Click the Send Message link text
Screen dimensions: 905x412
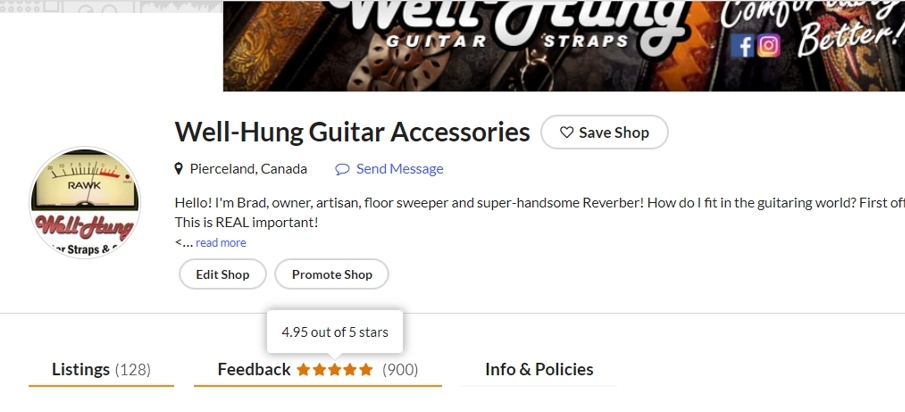pos(399,169)
